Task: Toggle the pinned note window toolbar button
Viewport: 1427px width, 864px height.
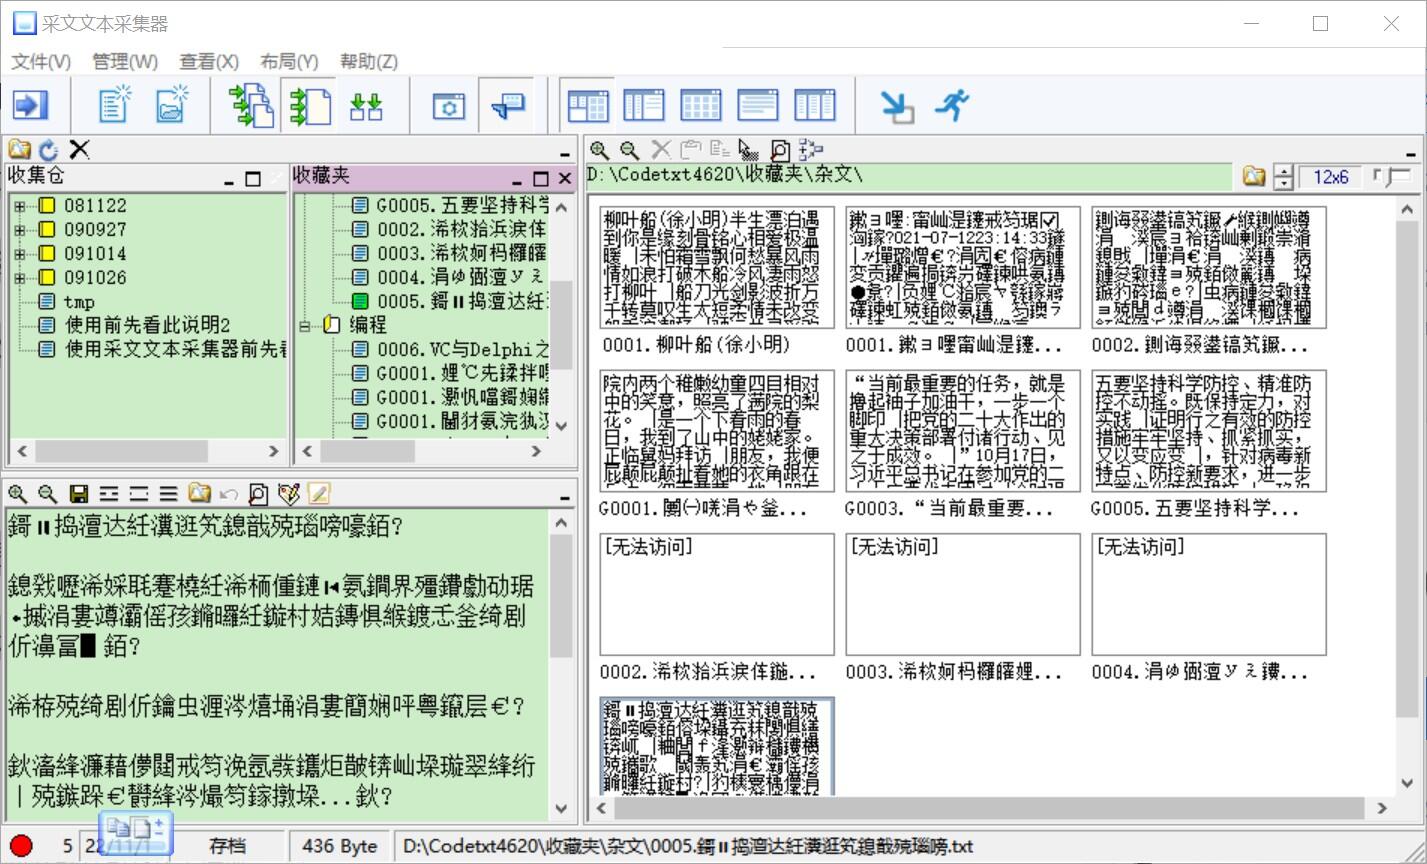Action: point(508,105)
